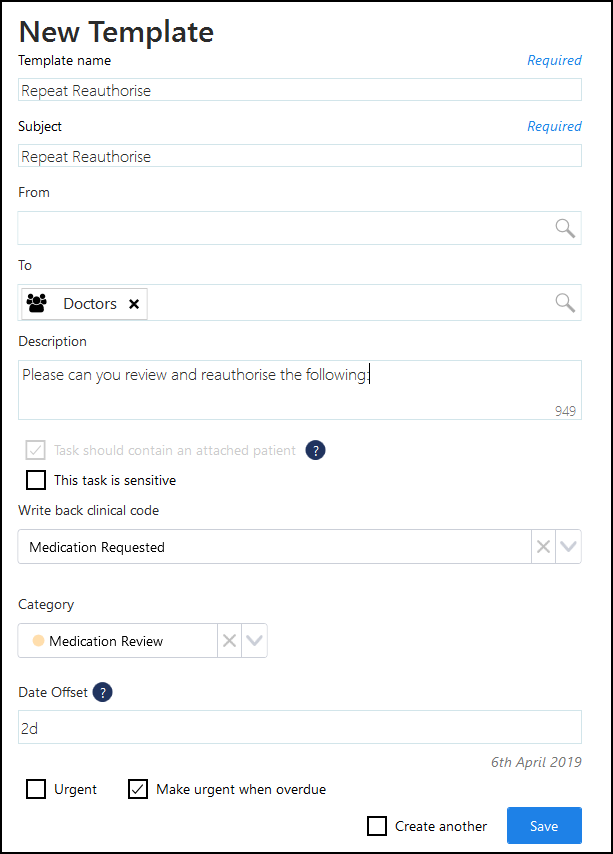613x854 pixels.
Task: Expand the Category dropdown arrow
Action: click(254, 640)
